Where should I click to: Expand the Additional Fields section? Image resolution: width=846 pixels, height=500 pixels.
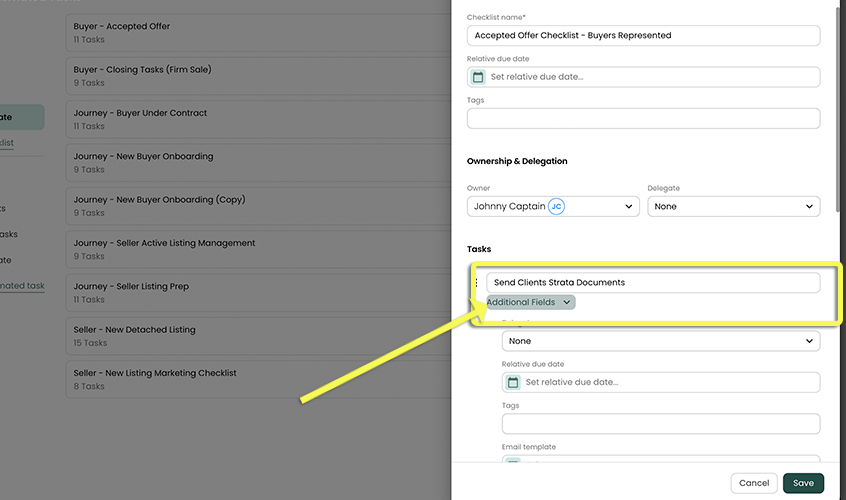pyautogui.click(x=530, y=302)
